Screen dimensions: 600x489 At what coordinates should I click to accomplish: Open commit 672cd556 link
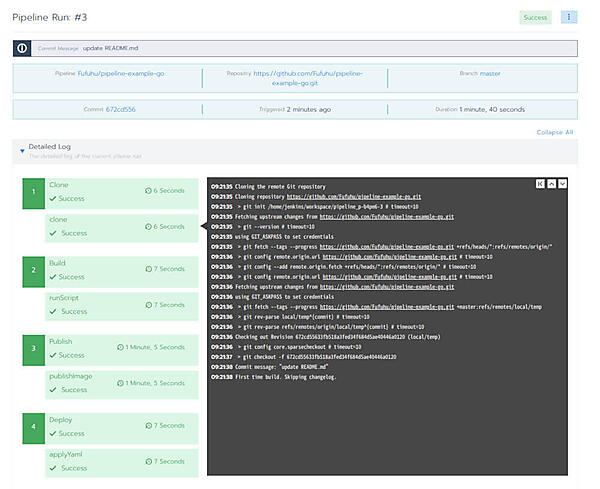click(121, 109)
